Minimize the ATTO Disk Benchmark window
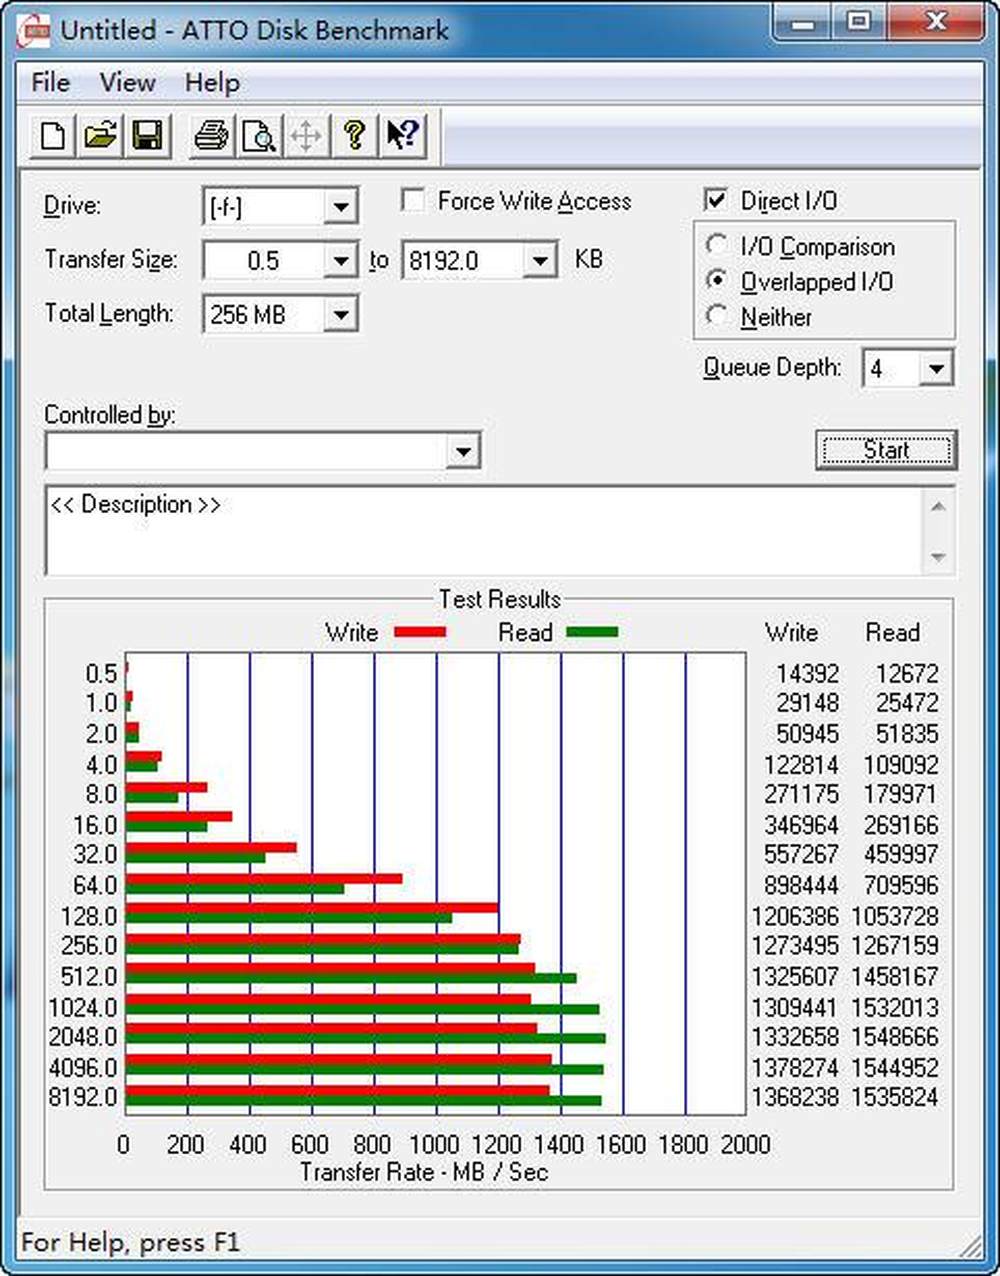 pyautogui.click(x=803, y=24)
